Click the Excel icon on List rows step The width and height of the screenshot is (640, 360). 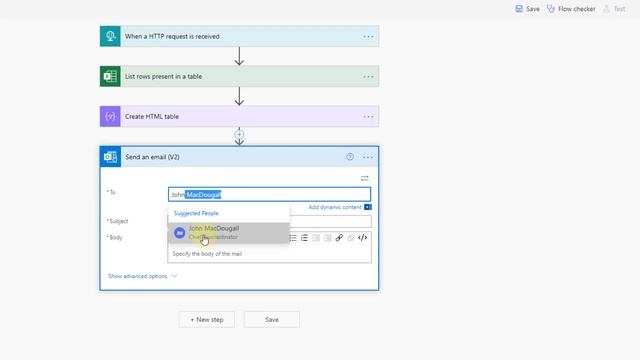click(x=110, y=76)
